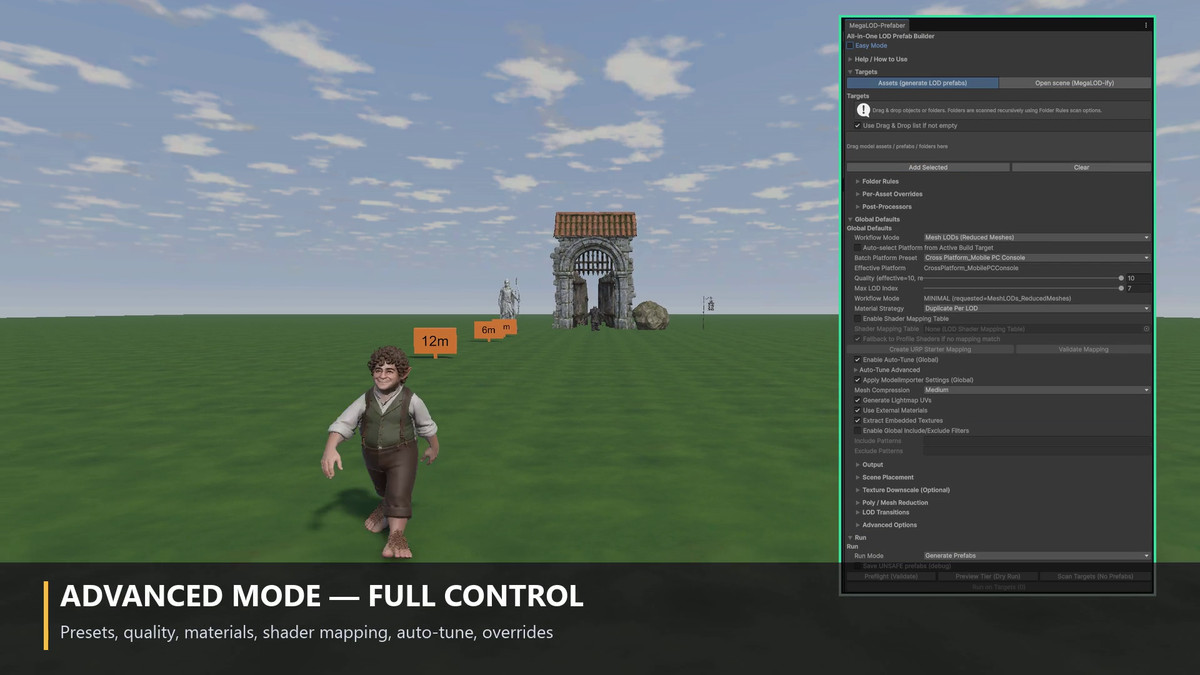
Task: Click the object picker icon for Shader Mapping Table
Action: click(x=1146, y=329)
